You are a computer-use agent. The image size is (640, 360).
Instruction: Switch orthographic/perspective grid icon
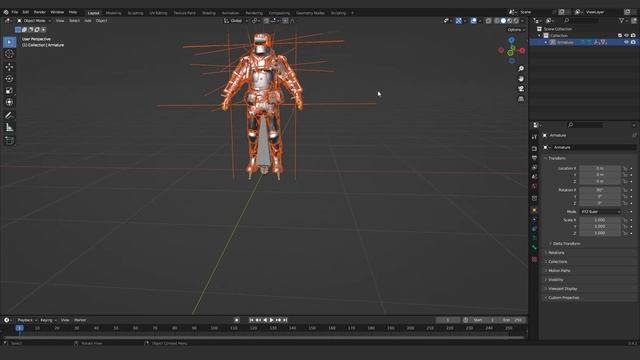[521, 99]
